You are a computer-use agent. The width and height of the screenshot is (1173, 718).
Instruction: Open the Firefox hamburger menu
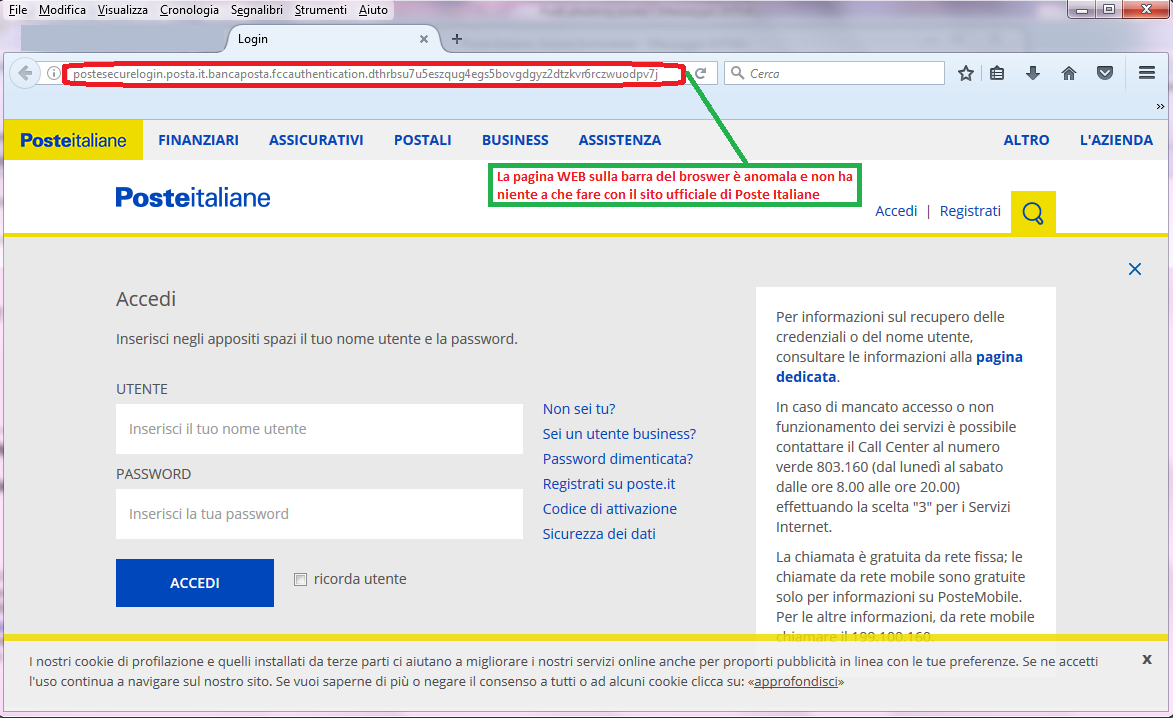1147,73
